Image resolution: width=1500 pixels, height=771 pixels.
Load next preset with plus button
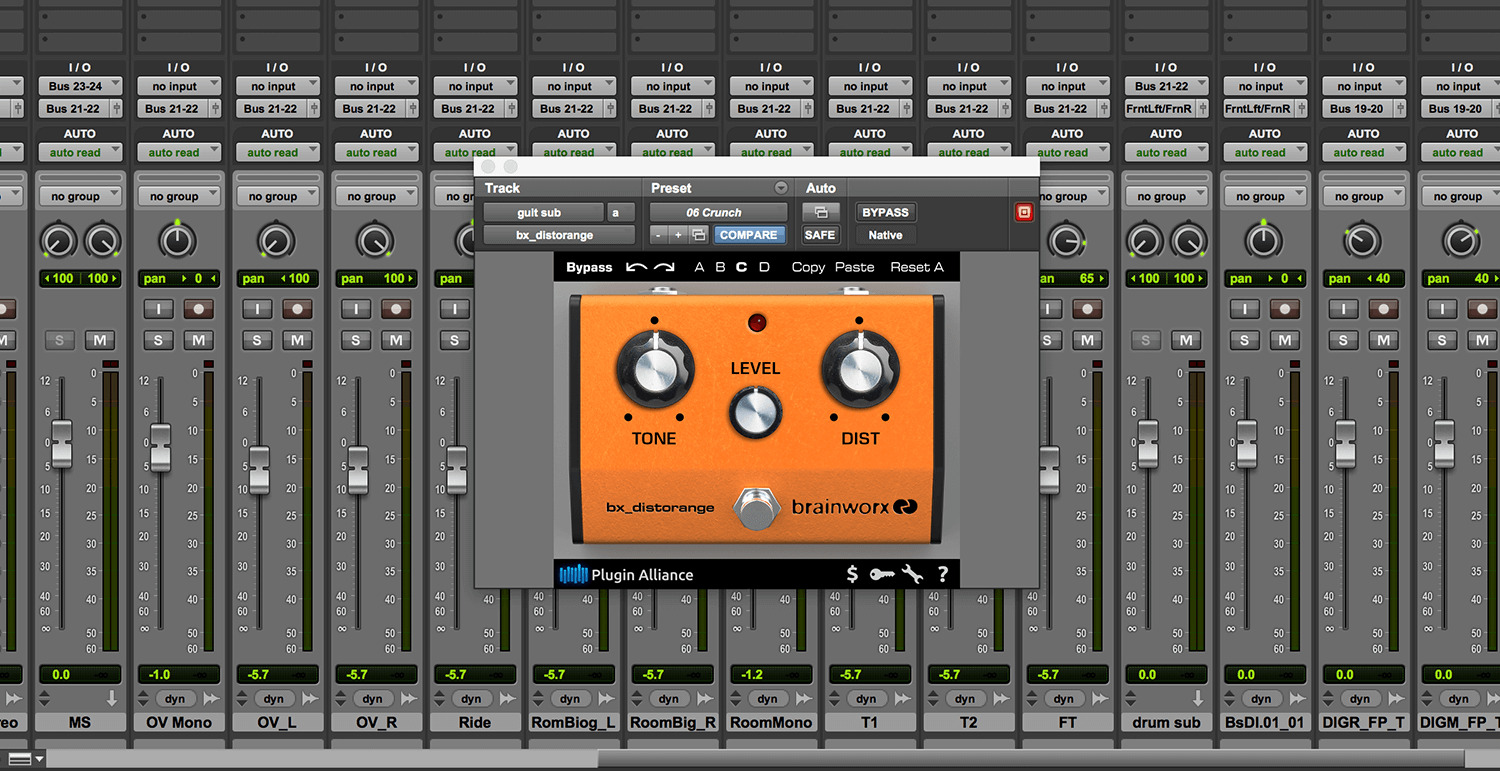678,235
